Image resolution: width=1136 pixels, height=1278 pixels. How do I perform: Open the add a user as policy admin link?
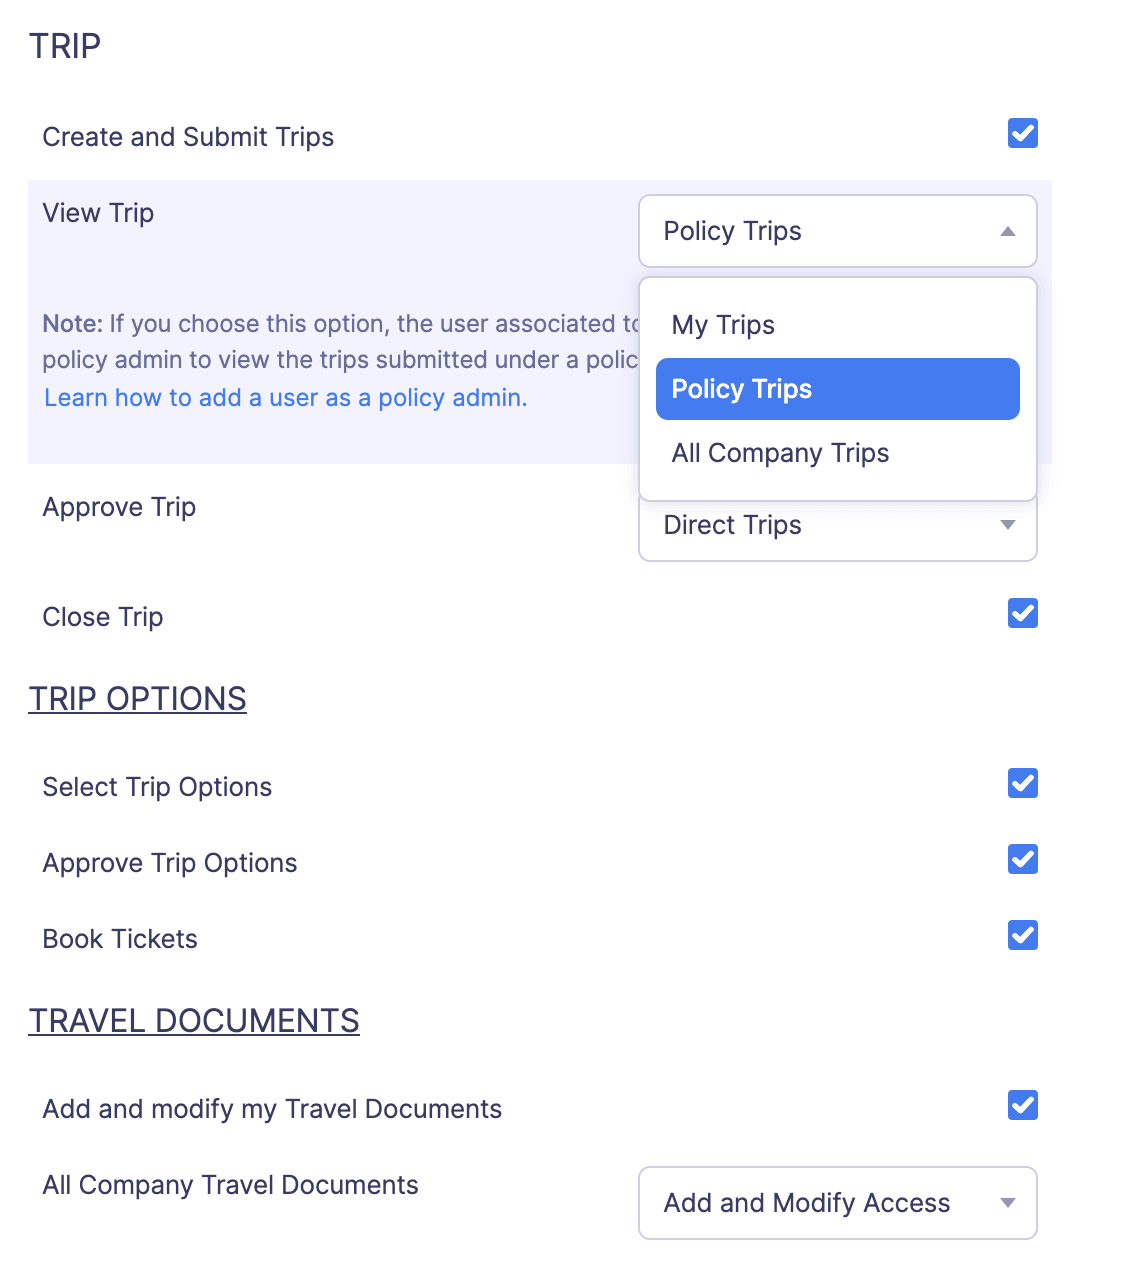point(284,397)
